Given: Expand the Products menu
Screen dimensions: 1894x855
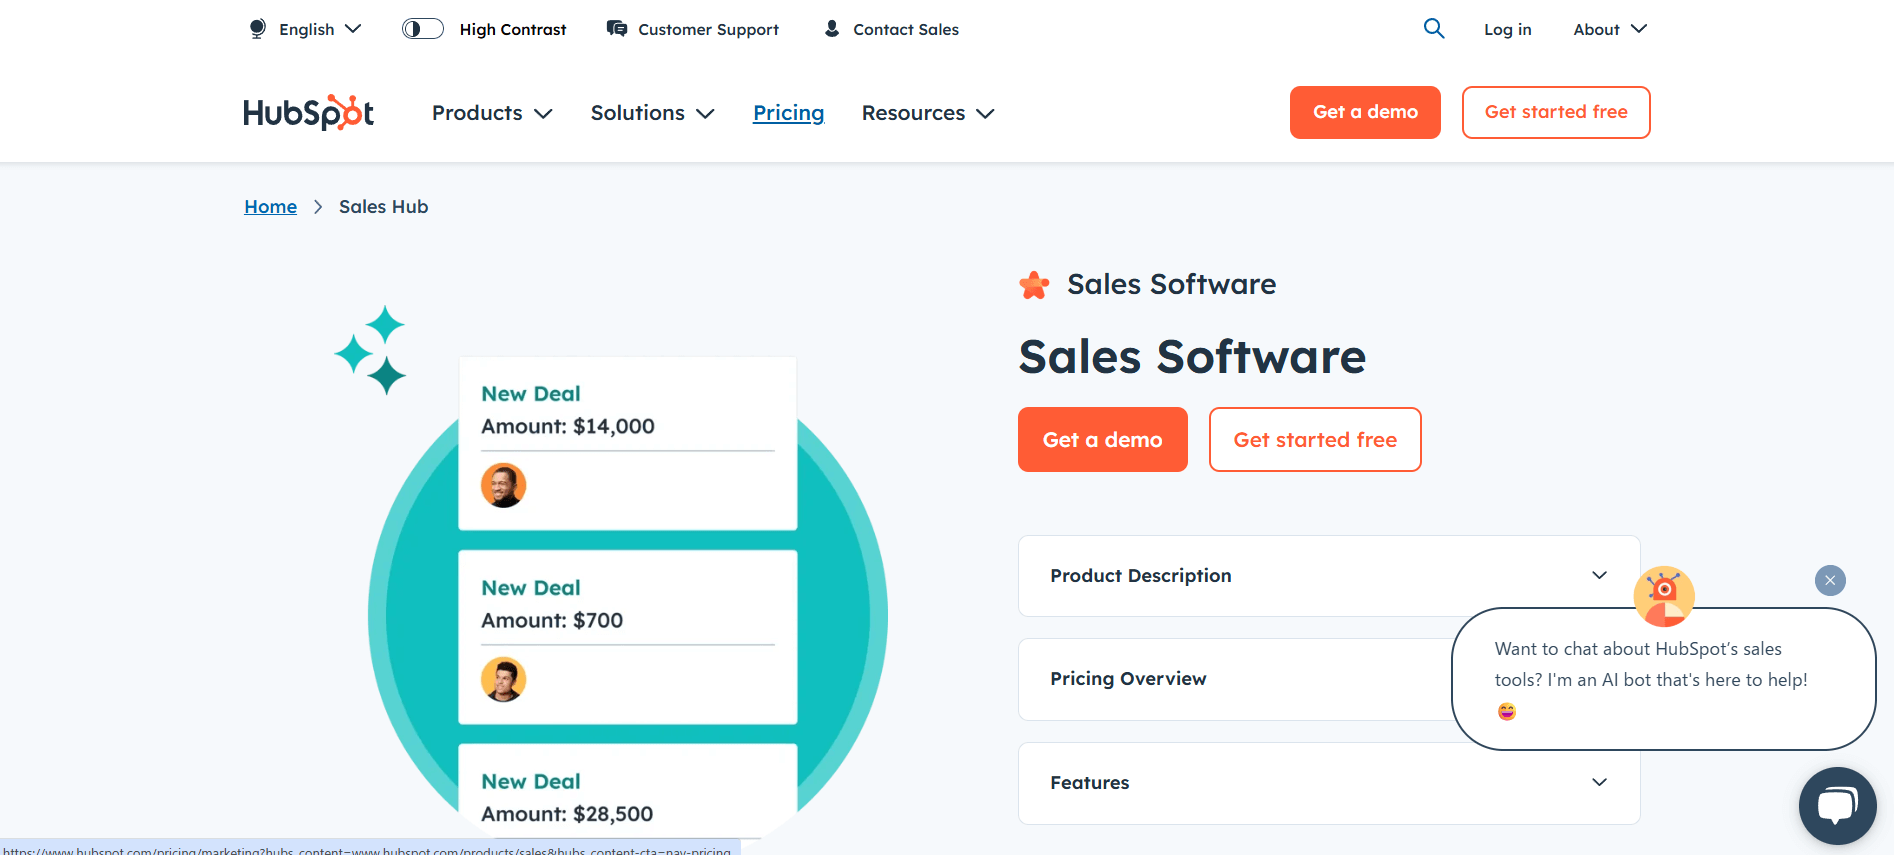Looking at the screenshot, I should tap(492, 113).
